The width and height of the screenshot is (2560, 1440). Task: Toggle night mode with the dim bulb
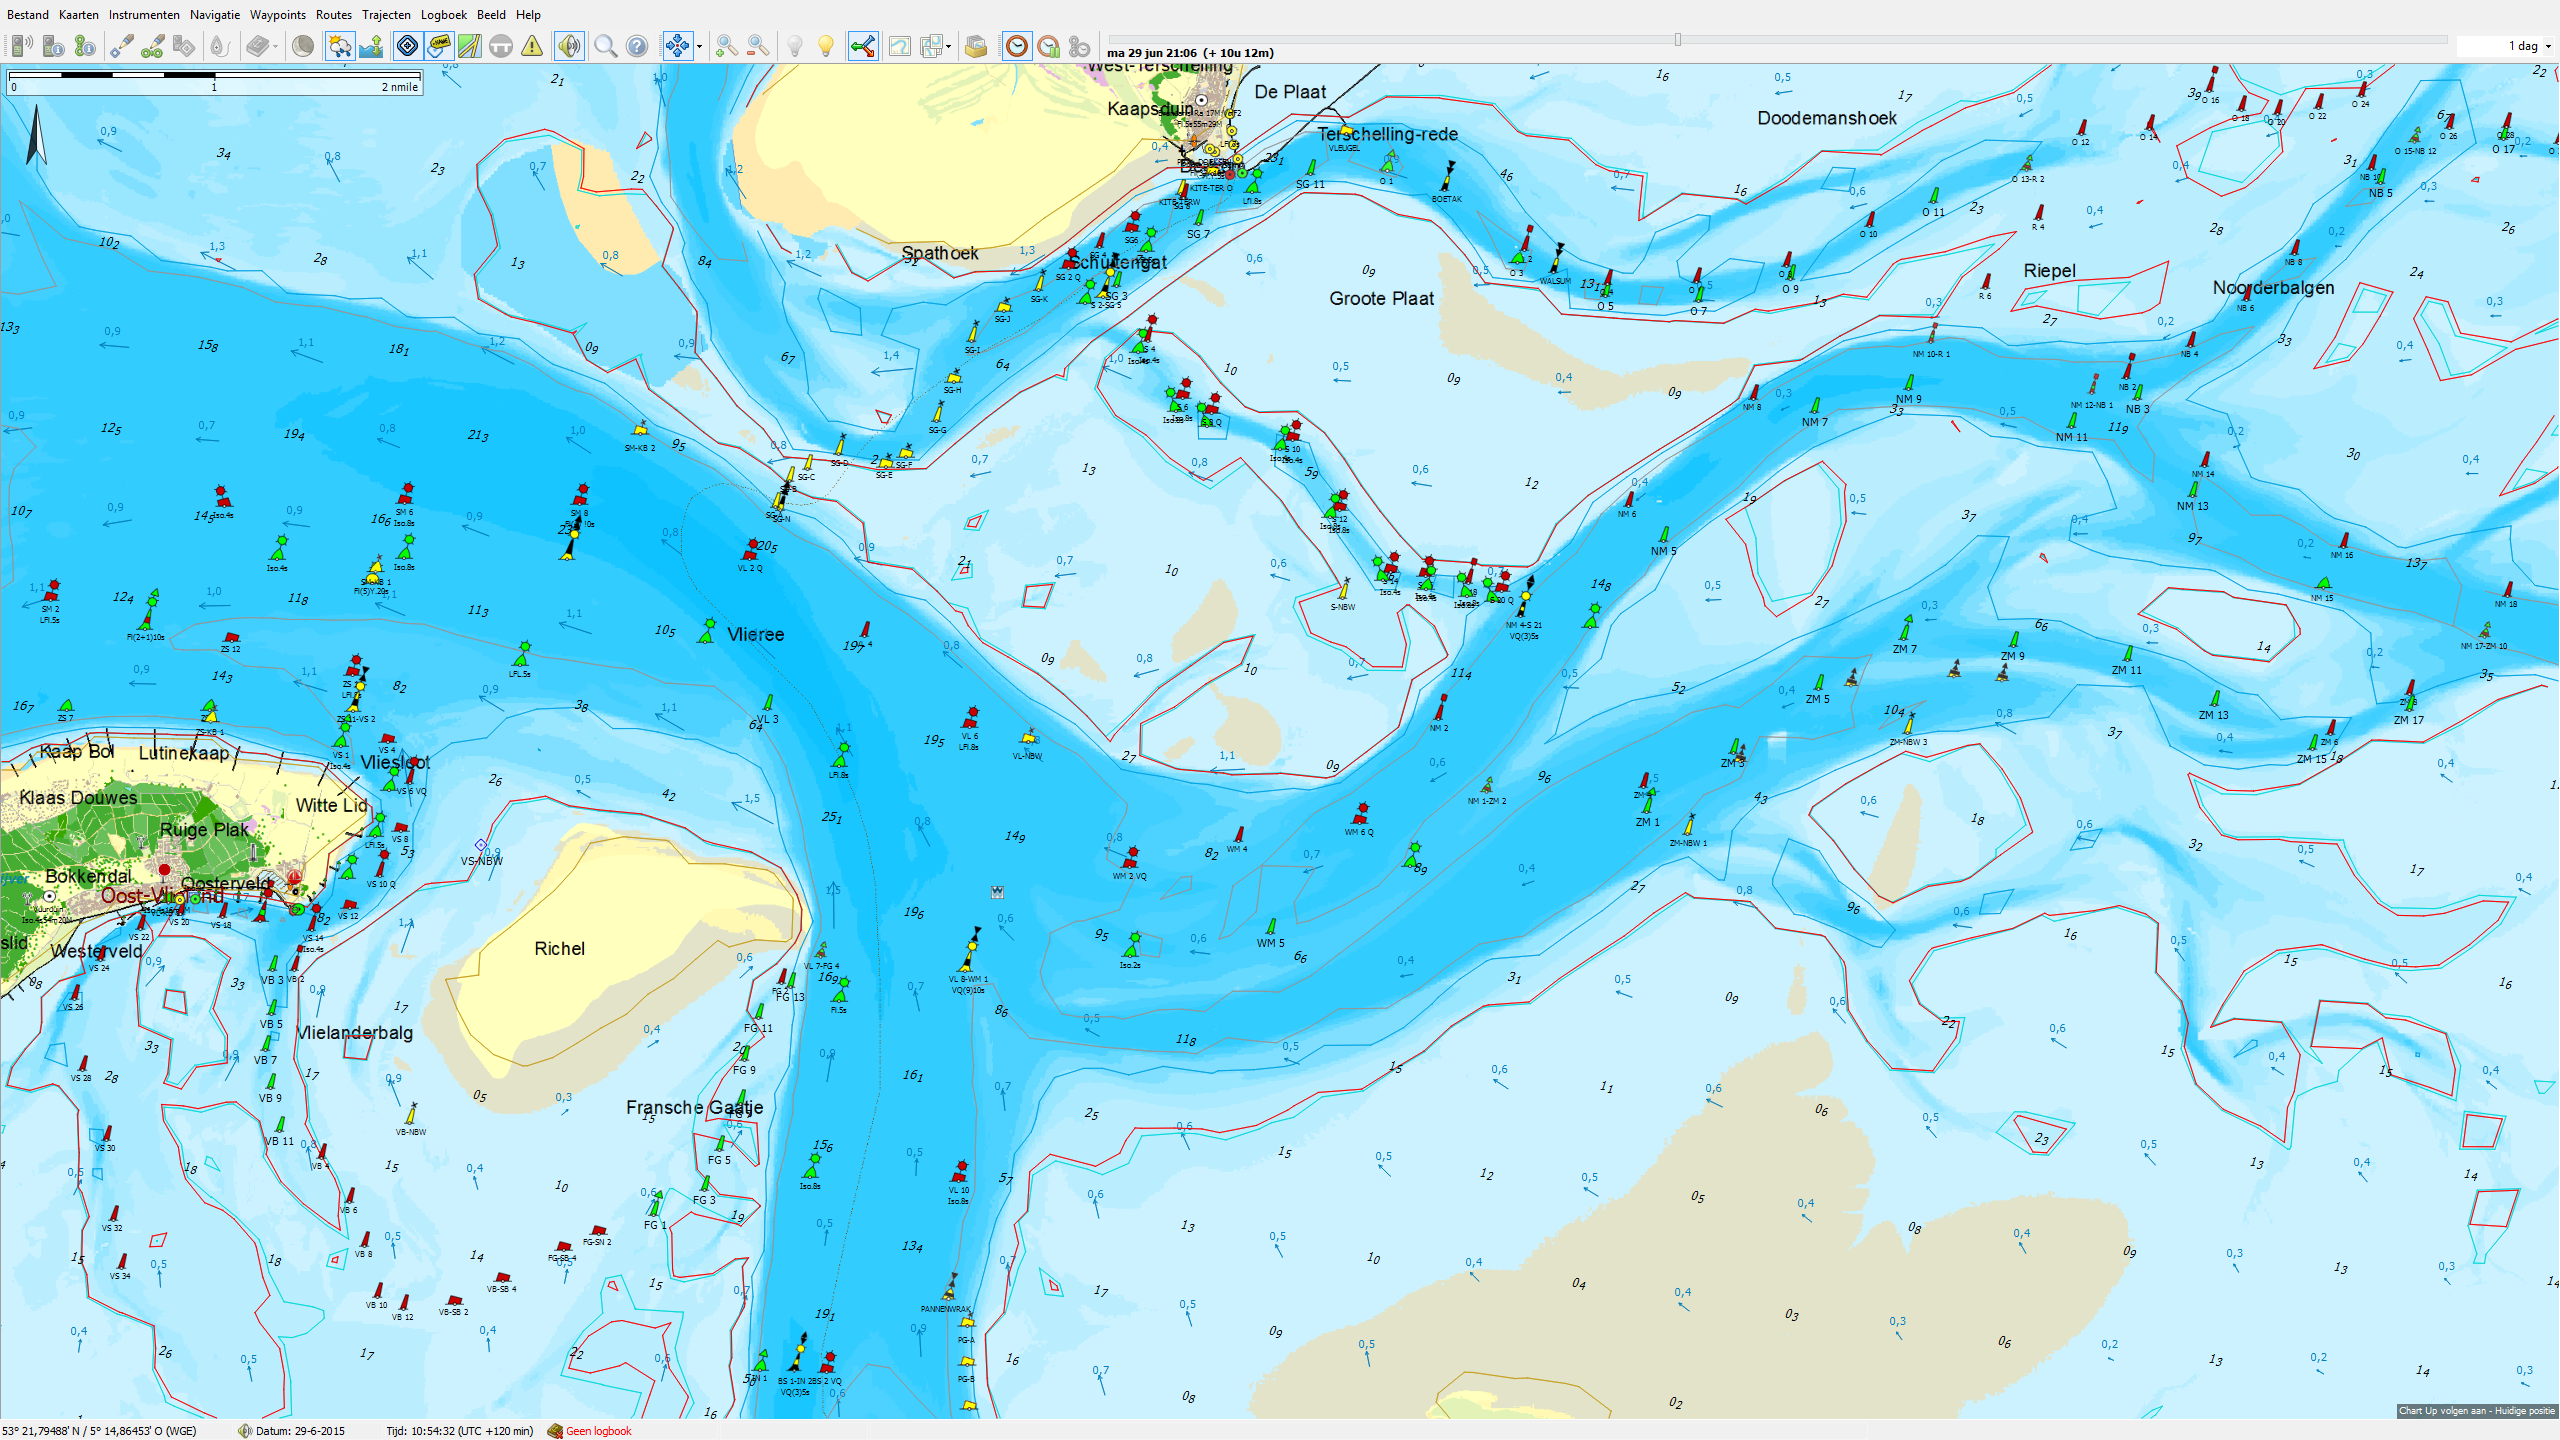(792, 46)
